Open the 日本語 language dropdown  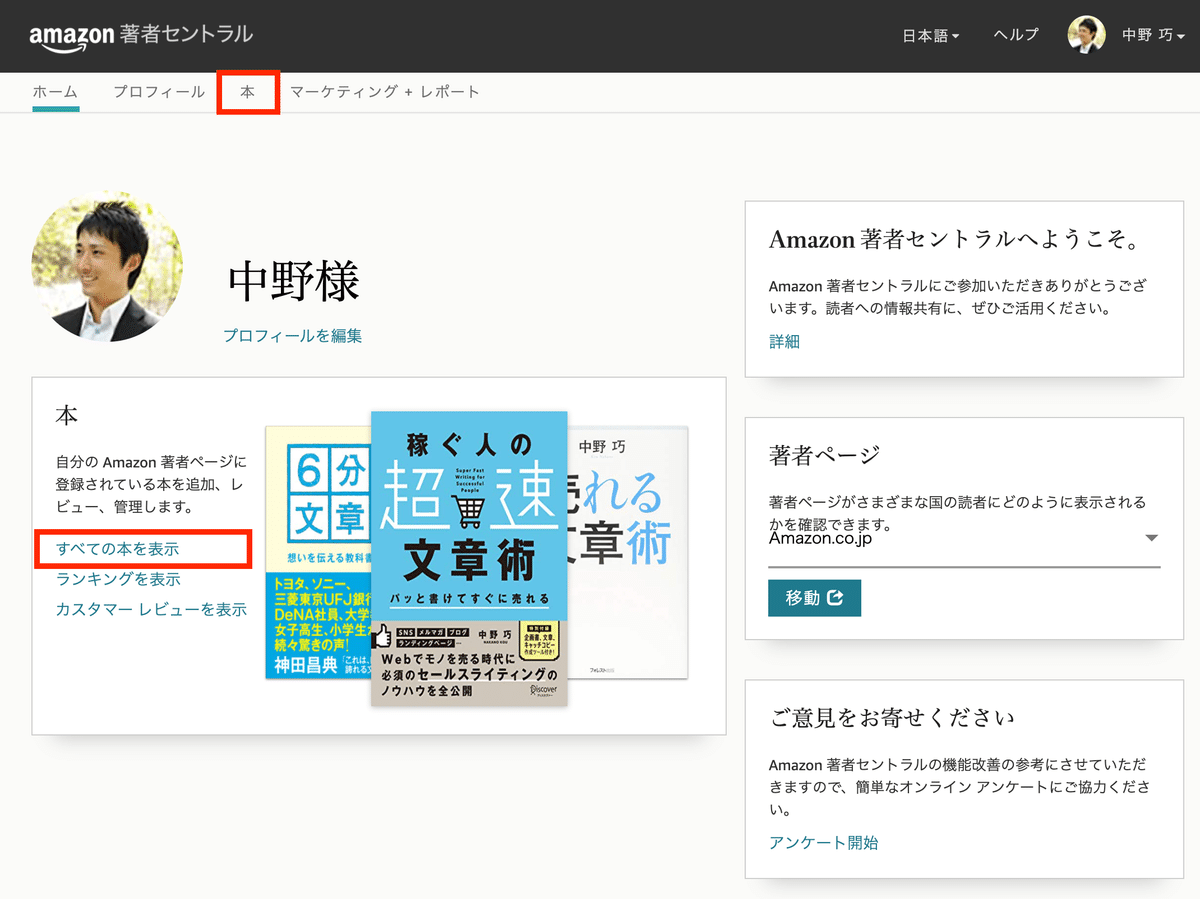pos(931,36)
